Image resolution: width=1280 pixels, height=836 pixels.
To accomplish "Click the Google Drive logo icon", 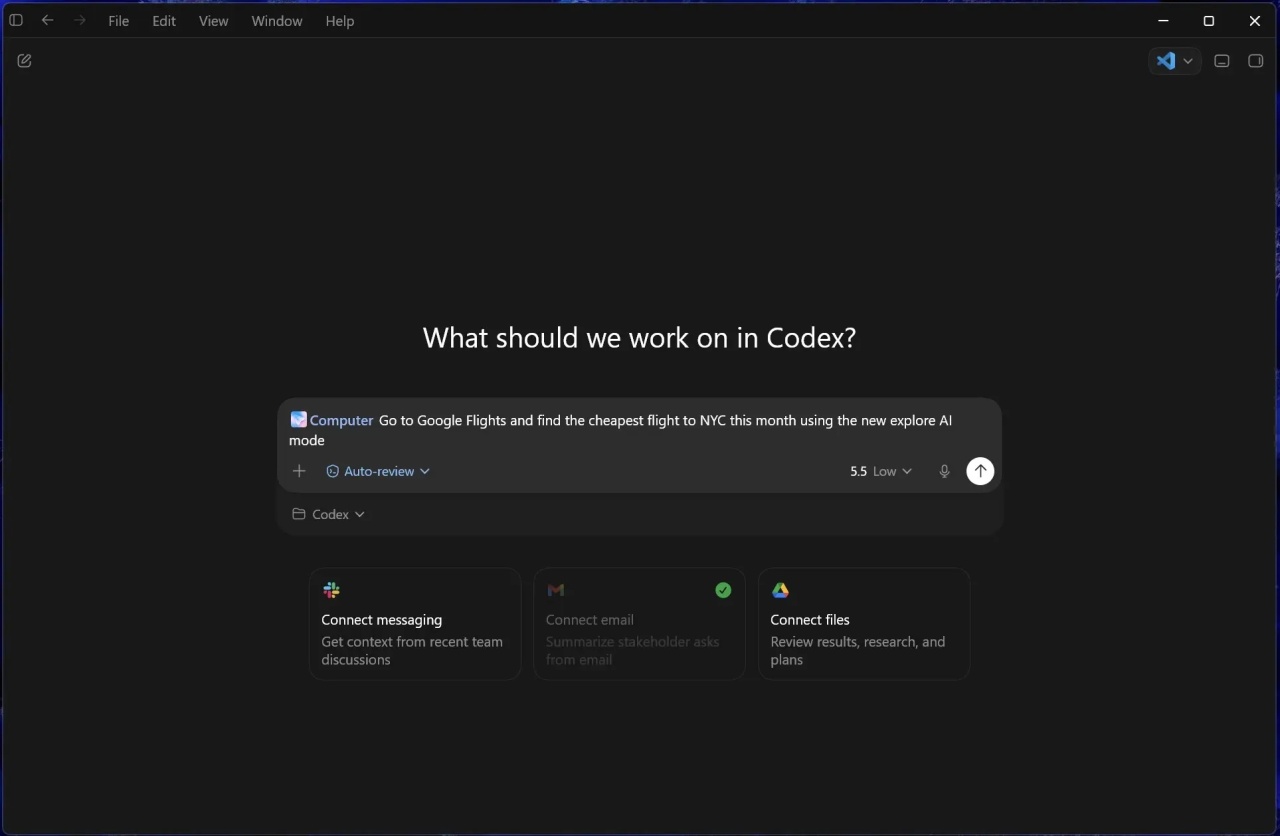I will tap(780, 591).
